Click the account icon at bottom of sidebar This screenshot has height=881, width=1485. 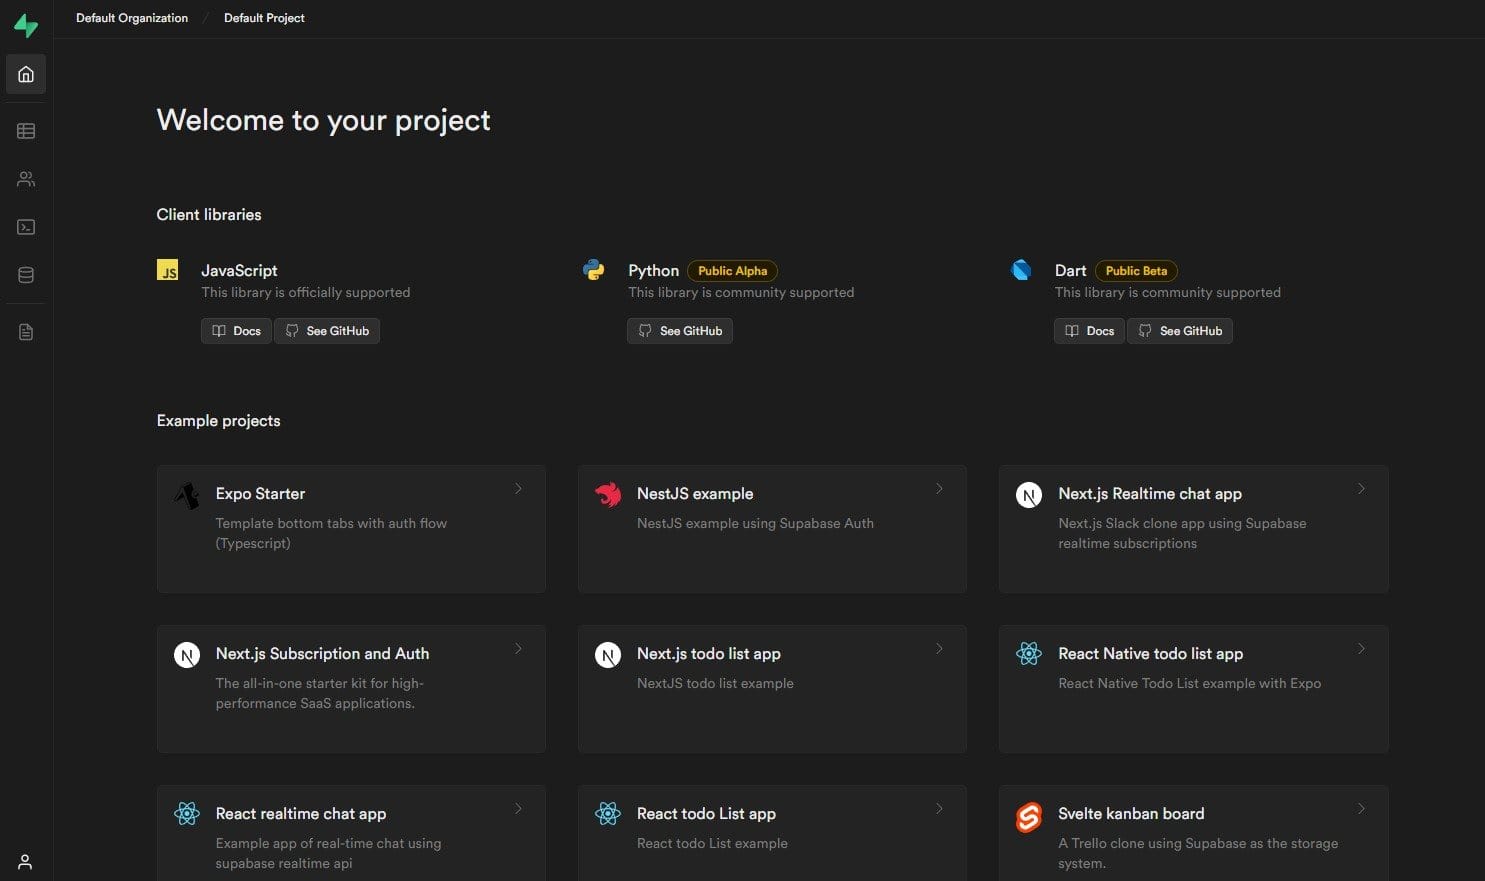tap(25, 861)
